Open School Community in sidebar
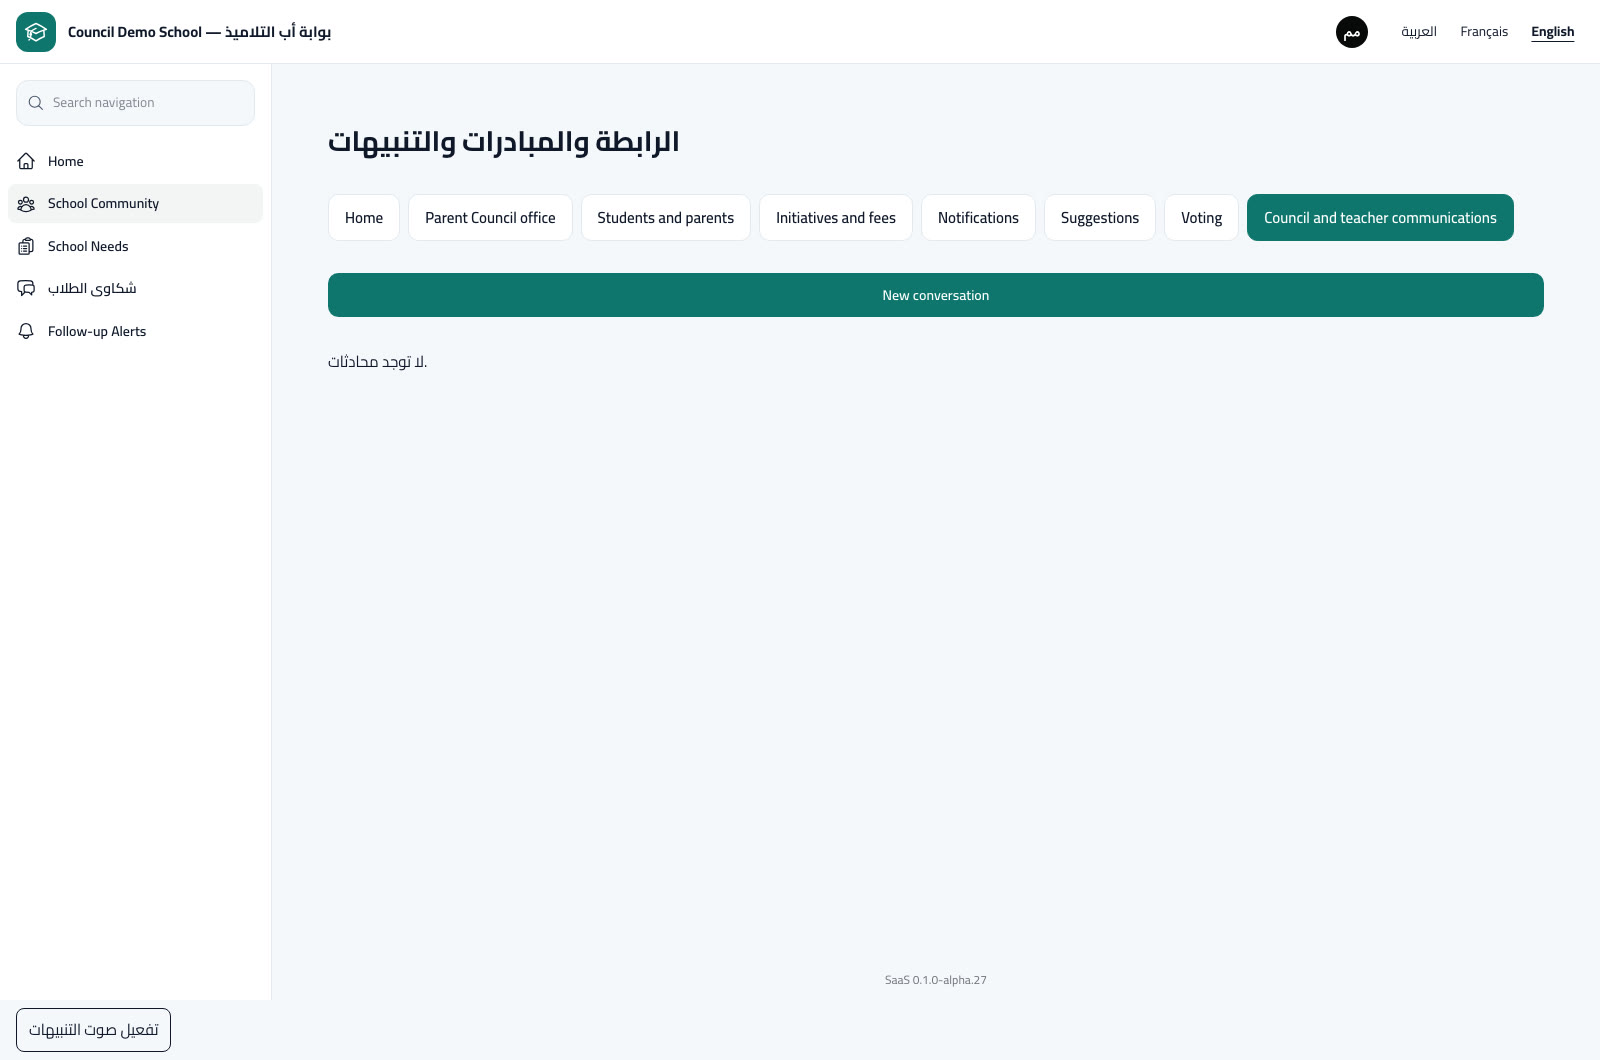1600x1060 pixels. click(135, 204)
